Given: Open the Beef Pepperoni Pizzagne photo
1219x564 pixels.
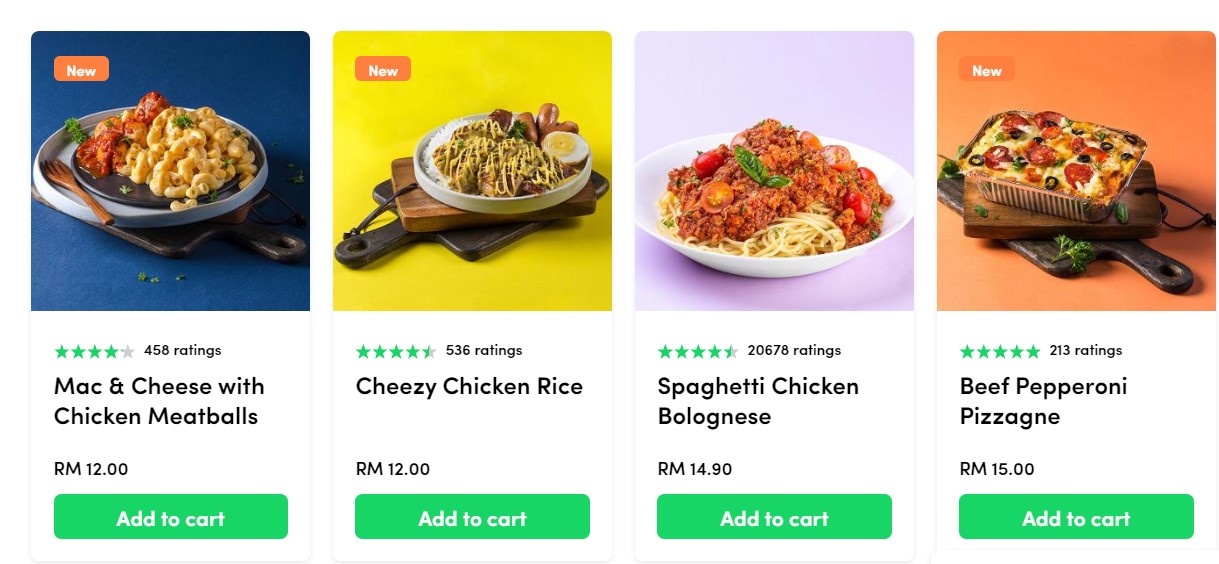Looking at the screenshot, I should (1076, 171).
